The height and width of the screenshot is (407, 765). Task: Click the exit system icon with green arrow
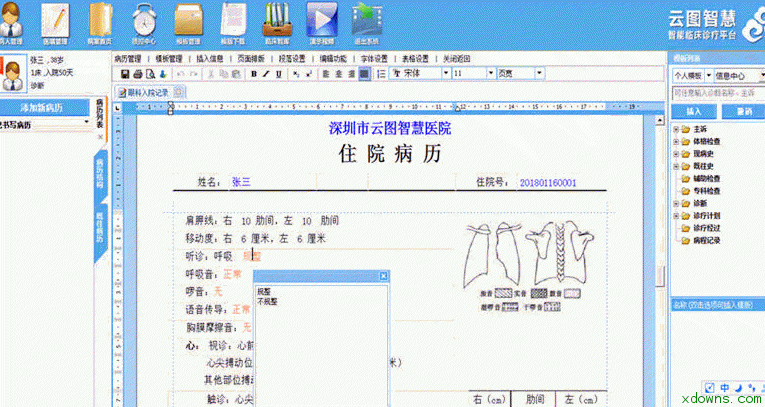tap(367, 23)
